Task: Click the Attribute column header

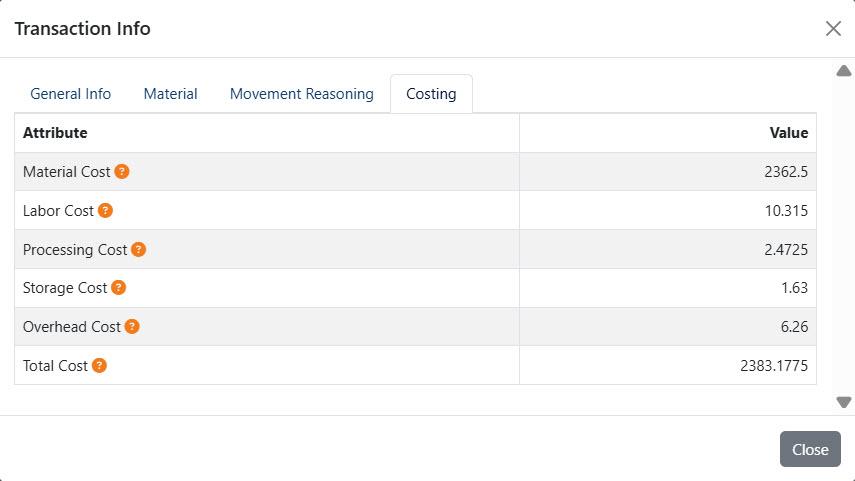Action: point(55,133)
